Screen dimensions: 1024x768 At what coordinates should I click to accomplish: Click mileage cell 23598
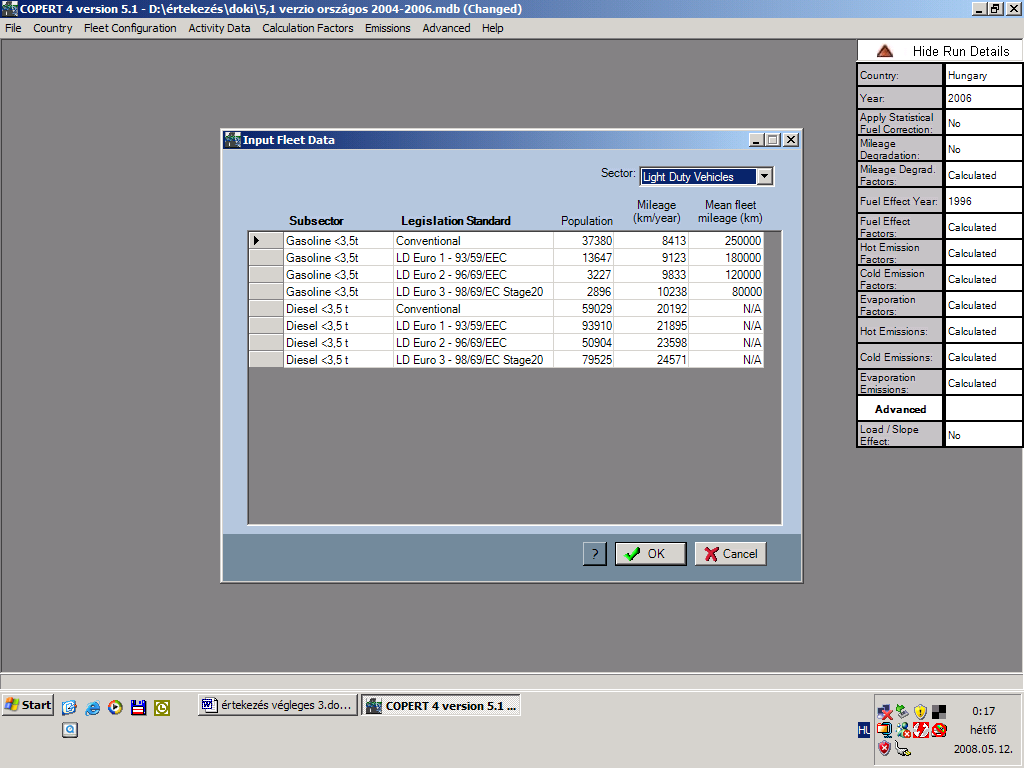[x=651, y=342]
